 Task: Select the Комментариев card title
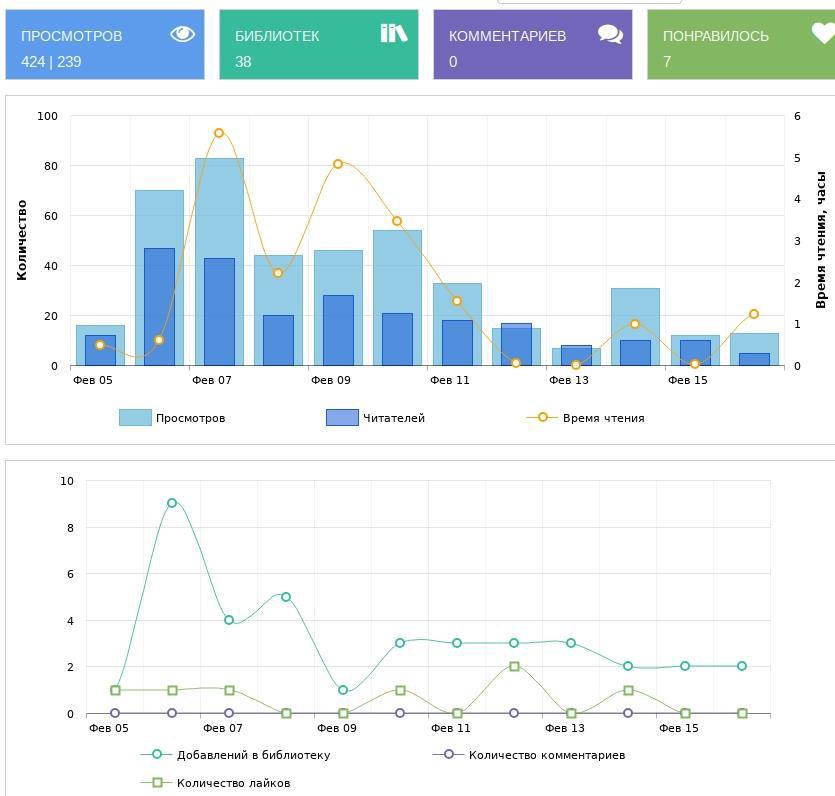point(507,36)
